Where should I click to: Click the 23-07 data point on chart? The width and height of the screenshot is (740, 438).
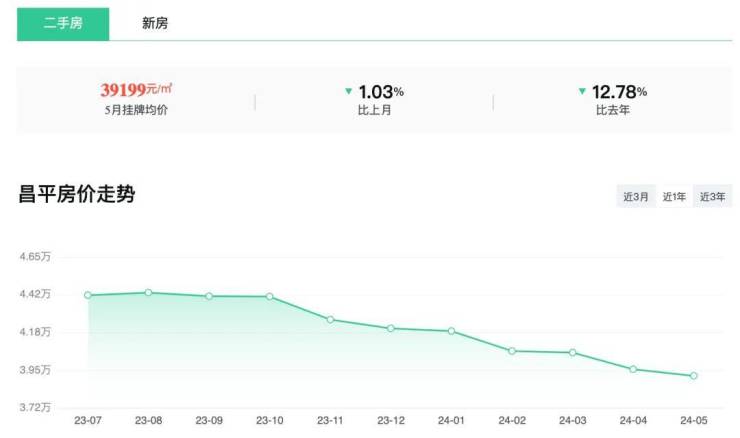[x=88, y=295]
